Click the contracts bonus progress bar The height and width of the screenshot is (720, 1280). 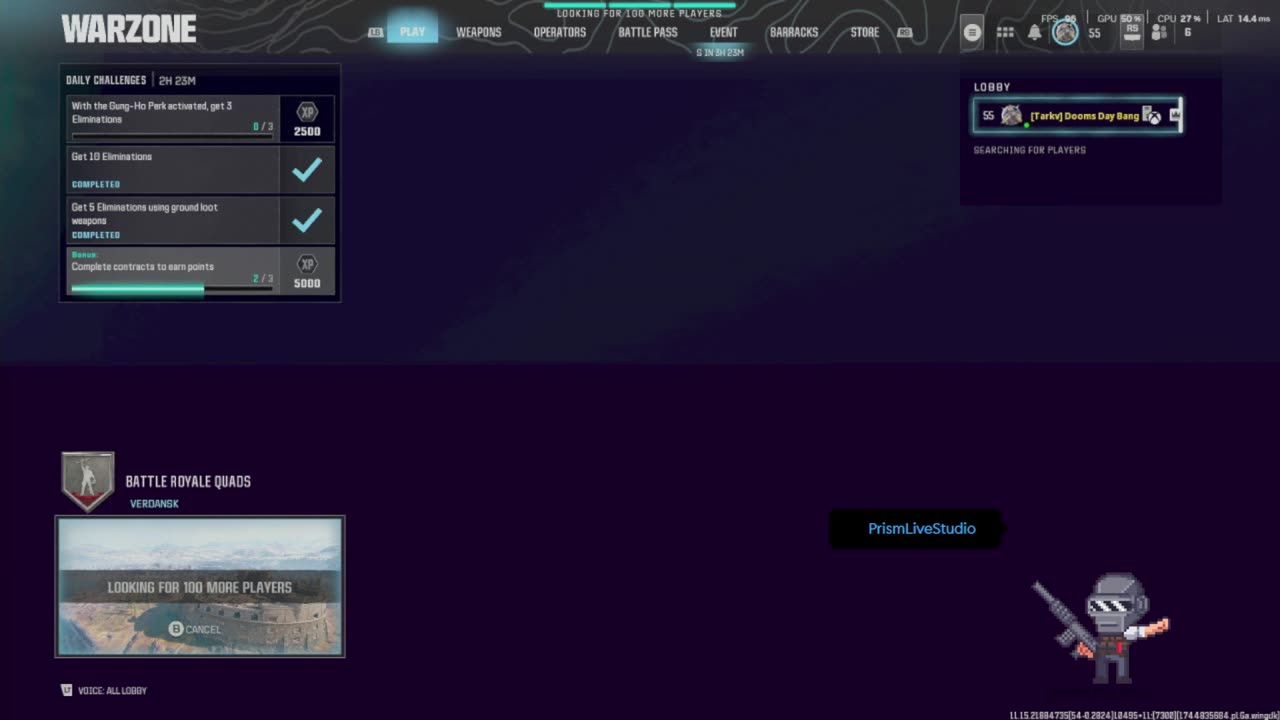point(172,289)
